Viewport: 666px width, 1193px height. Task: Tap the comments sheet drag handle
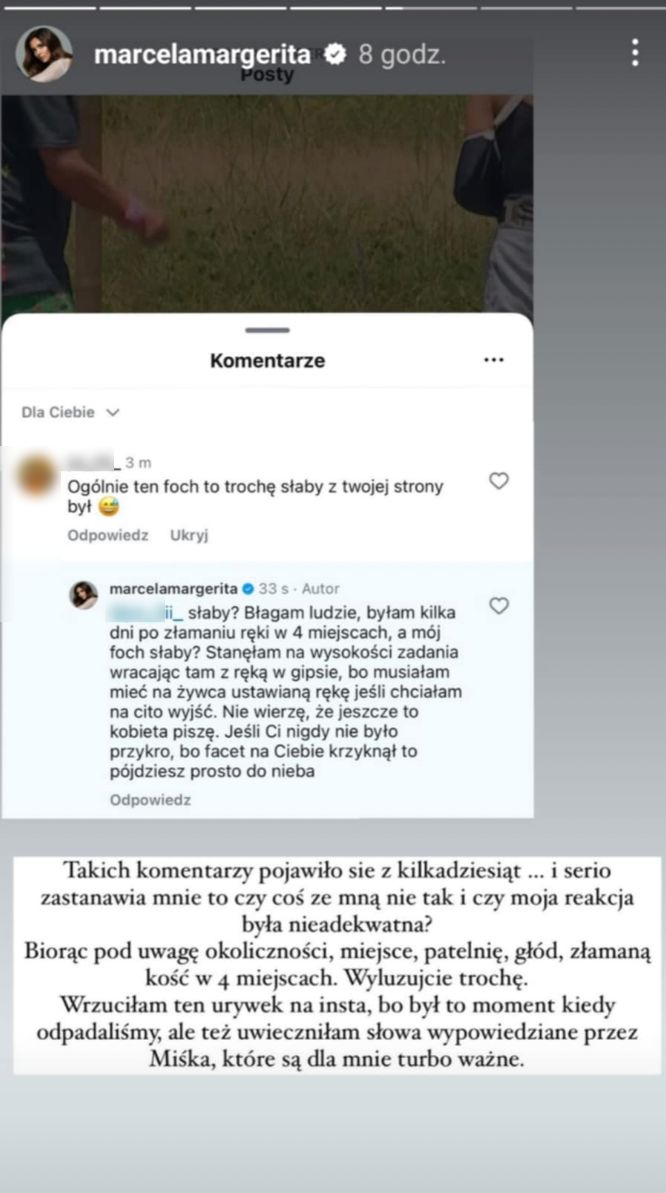coord(267,330)
